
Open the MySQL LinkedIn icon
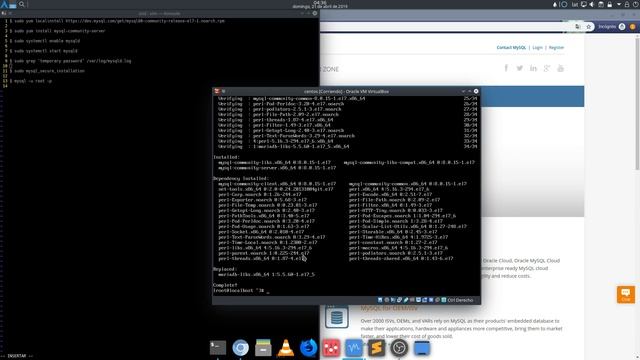(x=533, y=68)
